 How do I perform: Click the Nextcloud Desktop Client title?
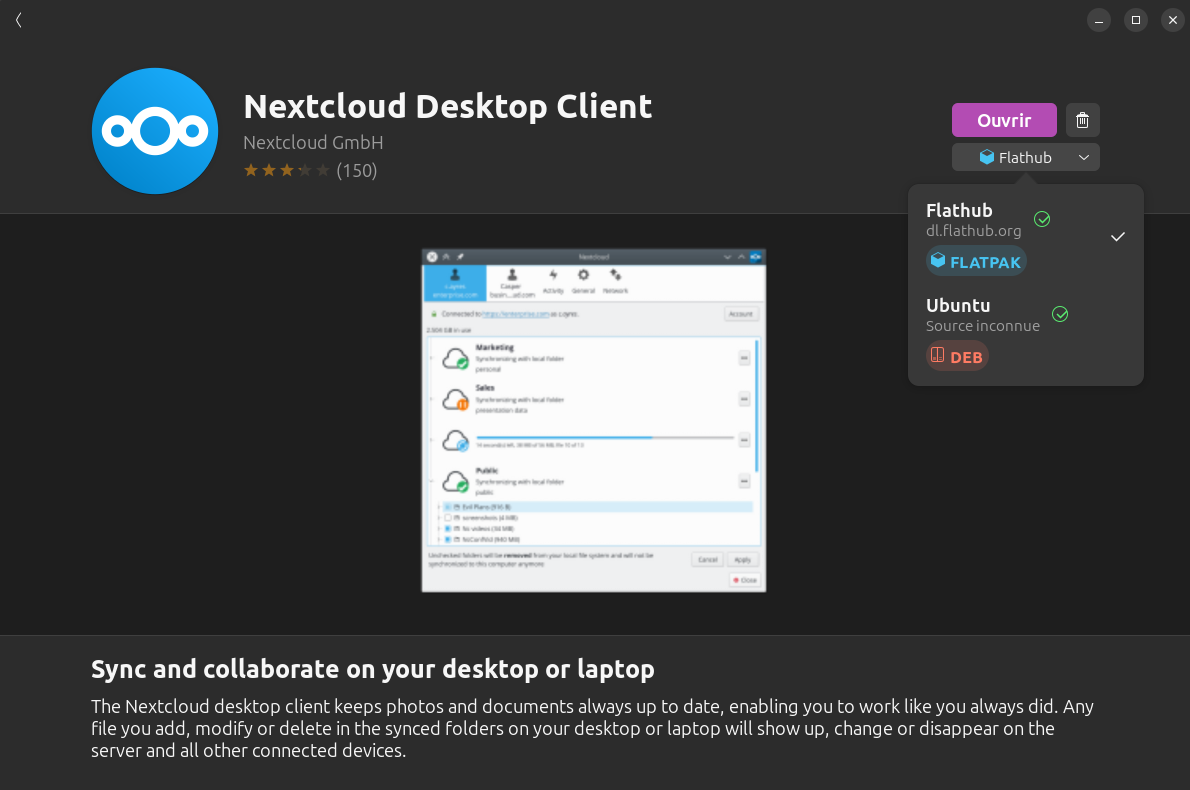[x=448, y=106]
